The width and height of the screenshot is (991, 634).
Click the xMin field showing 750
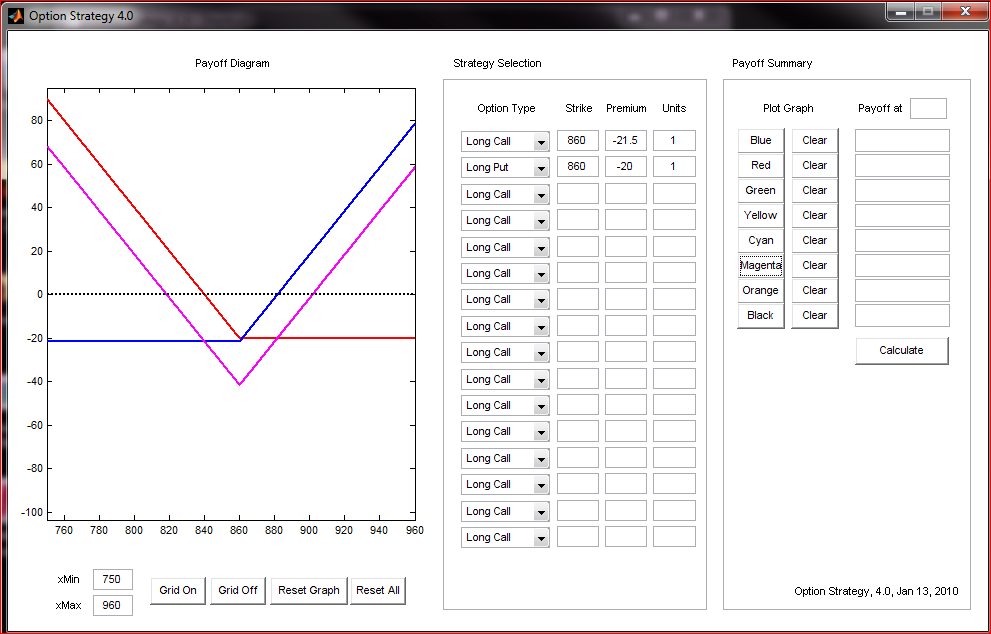click(x=112, y=580)
